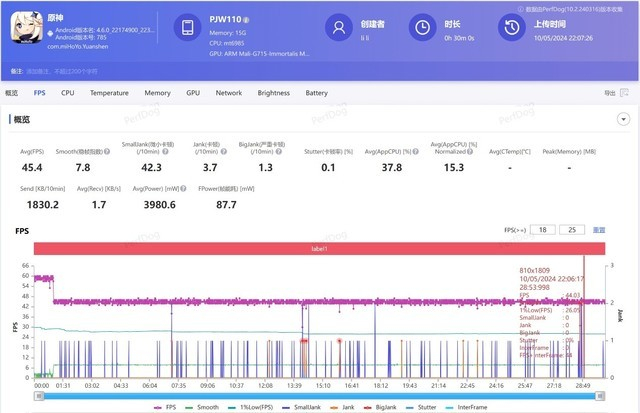This screenshot has height=413, width=640.
Task: Click the FPS threshold field showing 18
Action: (543, 230)
